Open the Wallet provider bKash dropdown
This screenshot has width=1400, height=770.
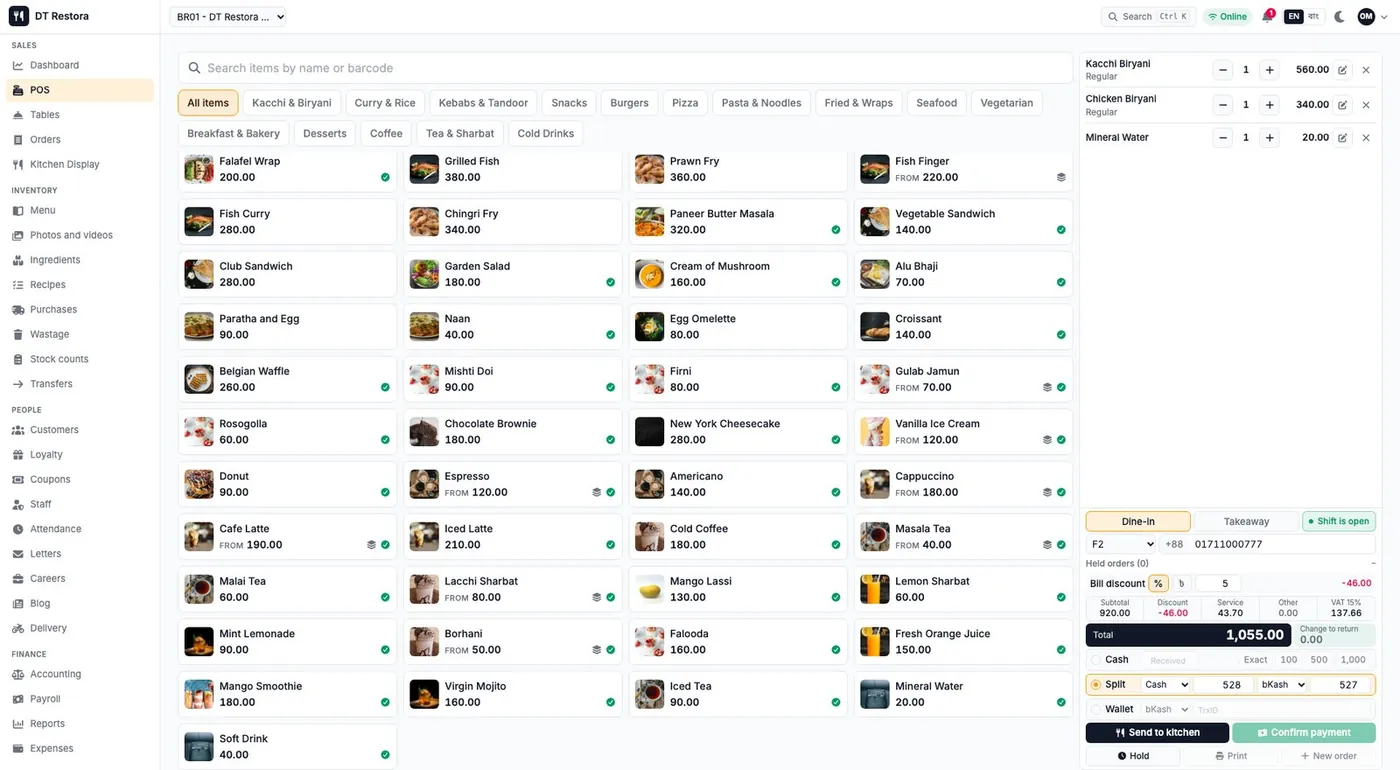click(1166, 710)
